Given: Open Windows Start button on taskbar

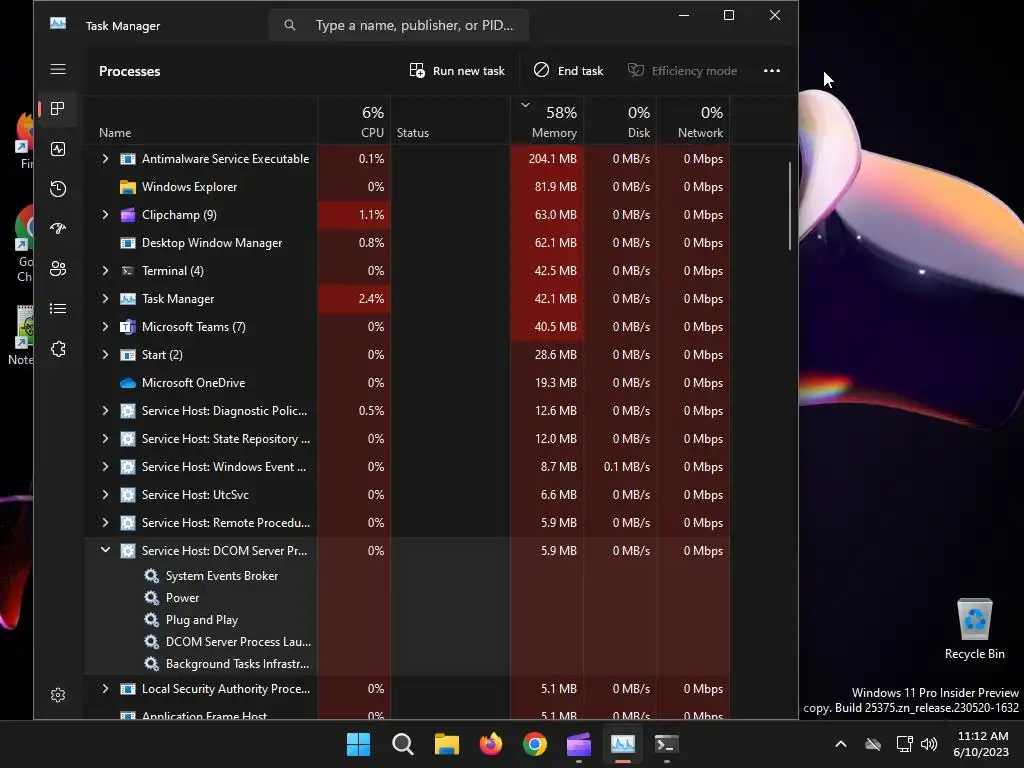Looking at the screenshot, I should coord(359,744).
